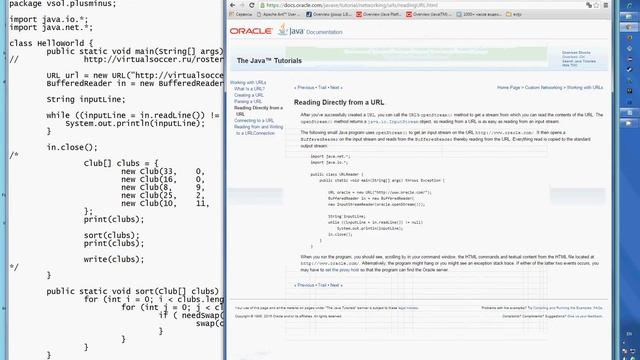Click the 'Reading Directly from a URL' page title

pos(339,102)
